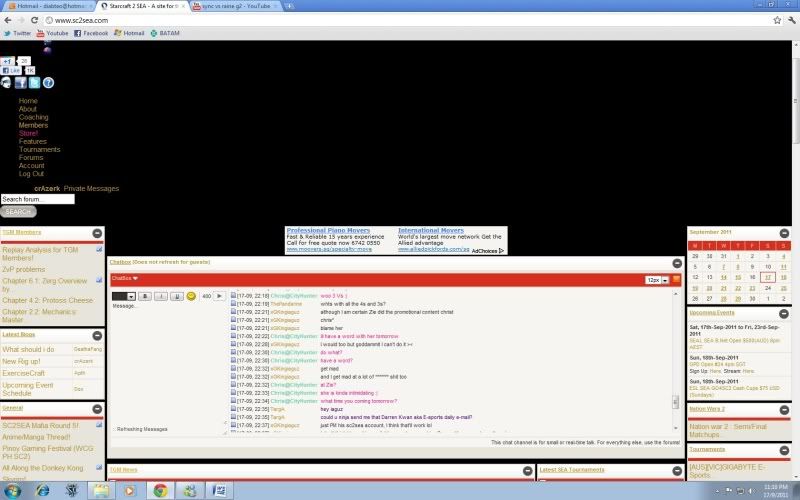Click the Facebook icon below Like button
This screenshot has width=800, height=500.
20,83
